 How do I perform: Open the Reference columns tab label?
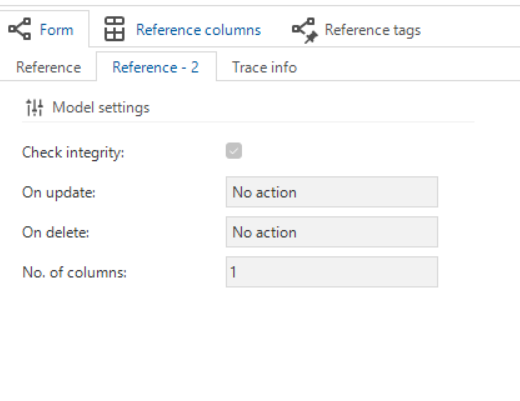[x=198, y=30]
